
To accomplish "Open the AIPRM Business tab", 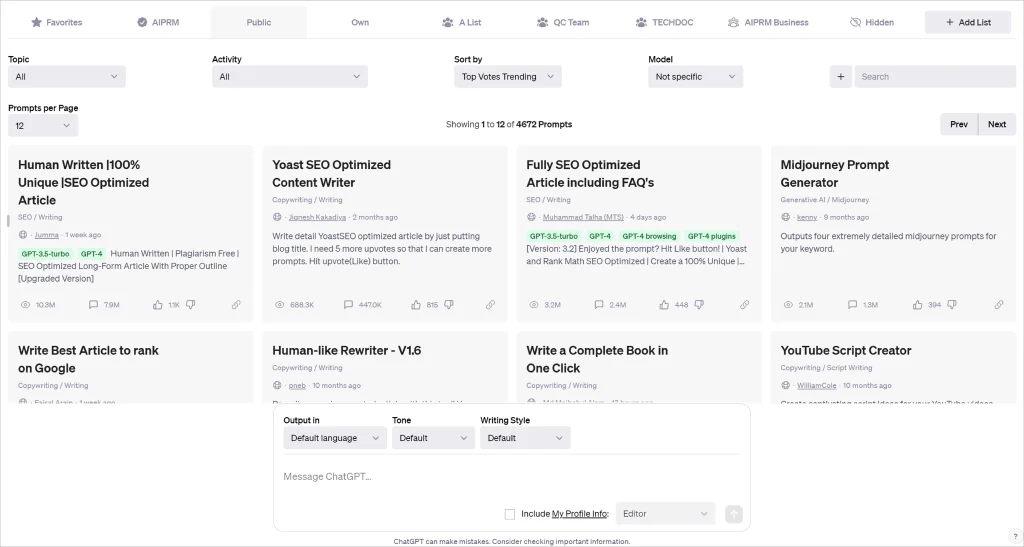I will tap(768, 22).
